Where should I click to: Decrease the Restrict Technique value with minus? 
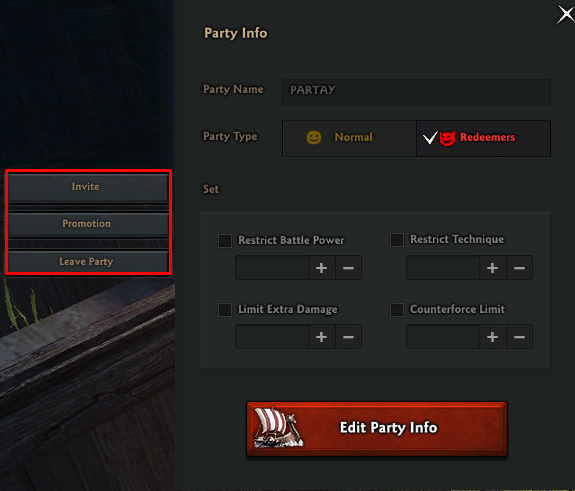[x=519, y=268]
